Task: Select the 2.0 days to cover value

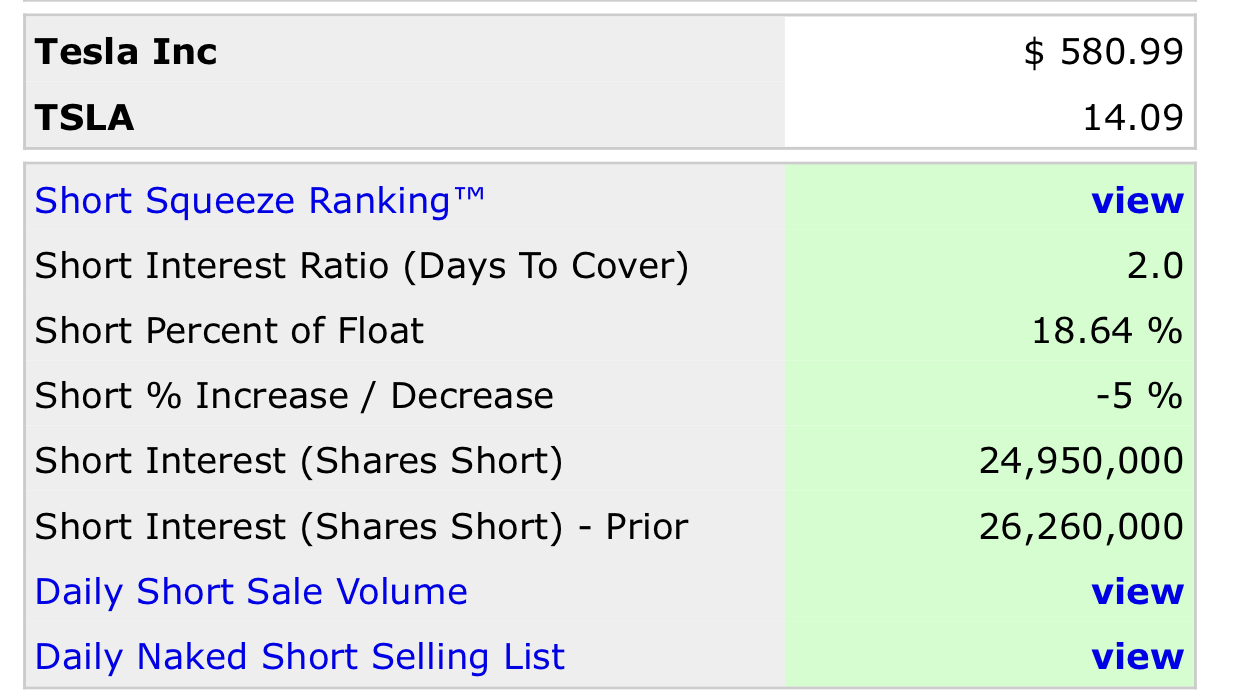Action: point(1158,266)
